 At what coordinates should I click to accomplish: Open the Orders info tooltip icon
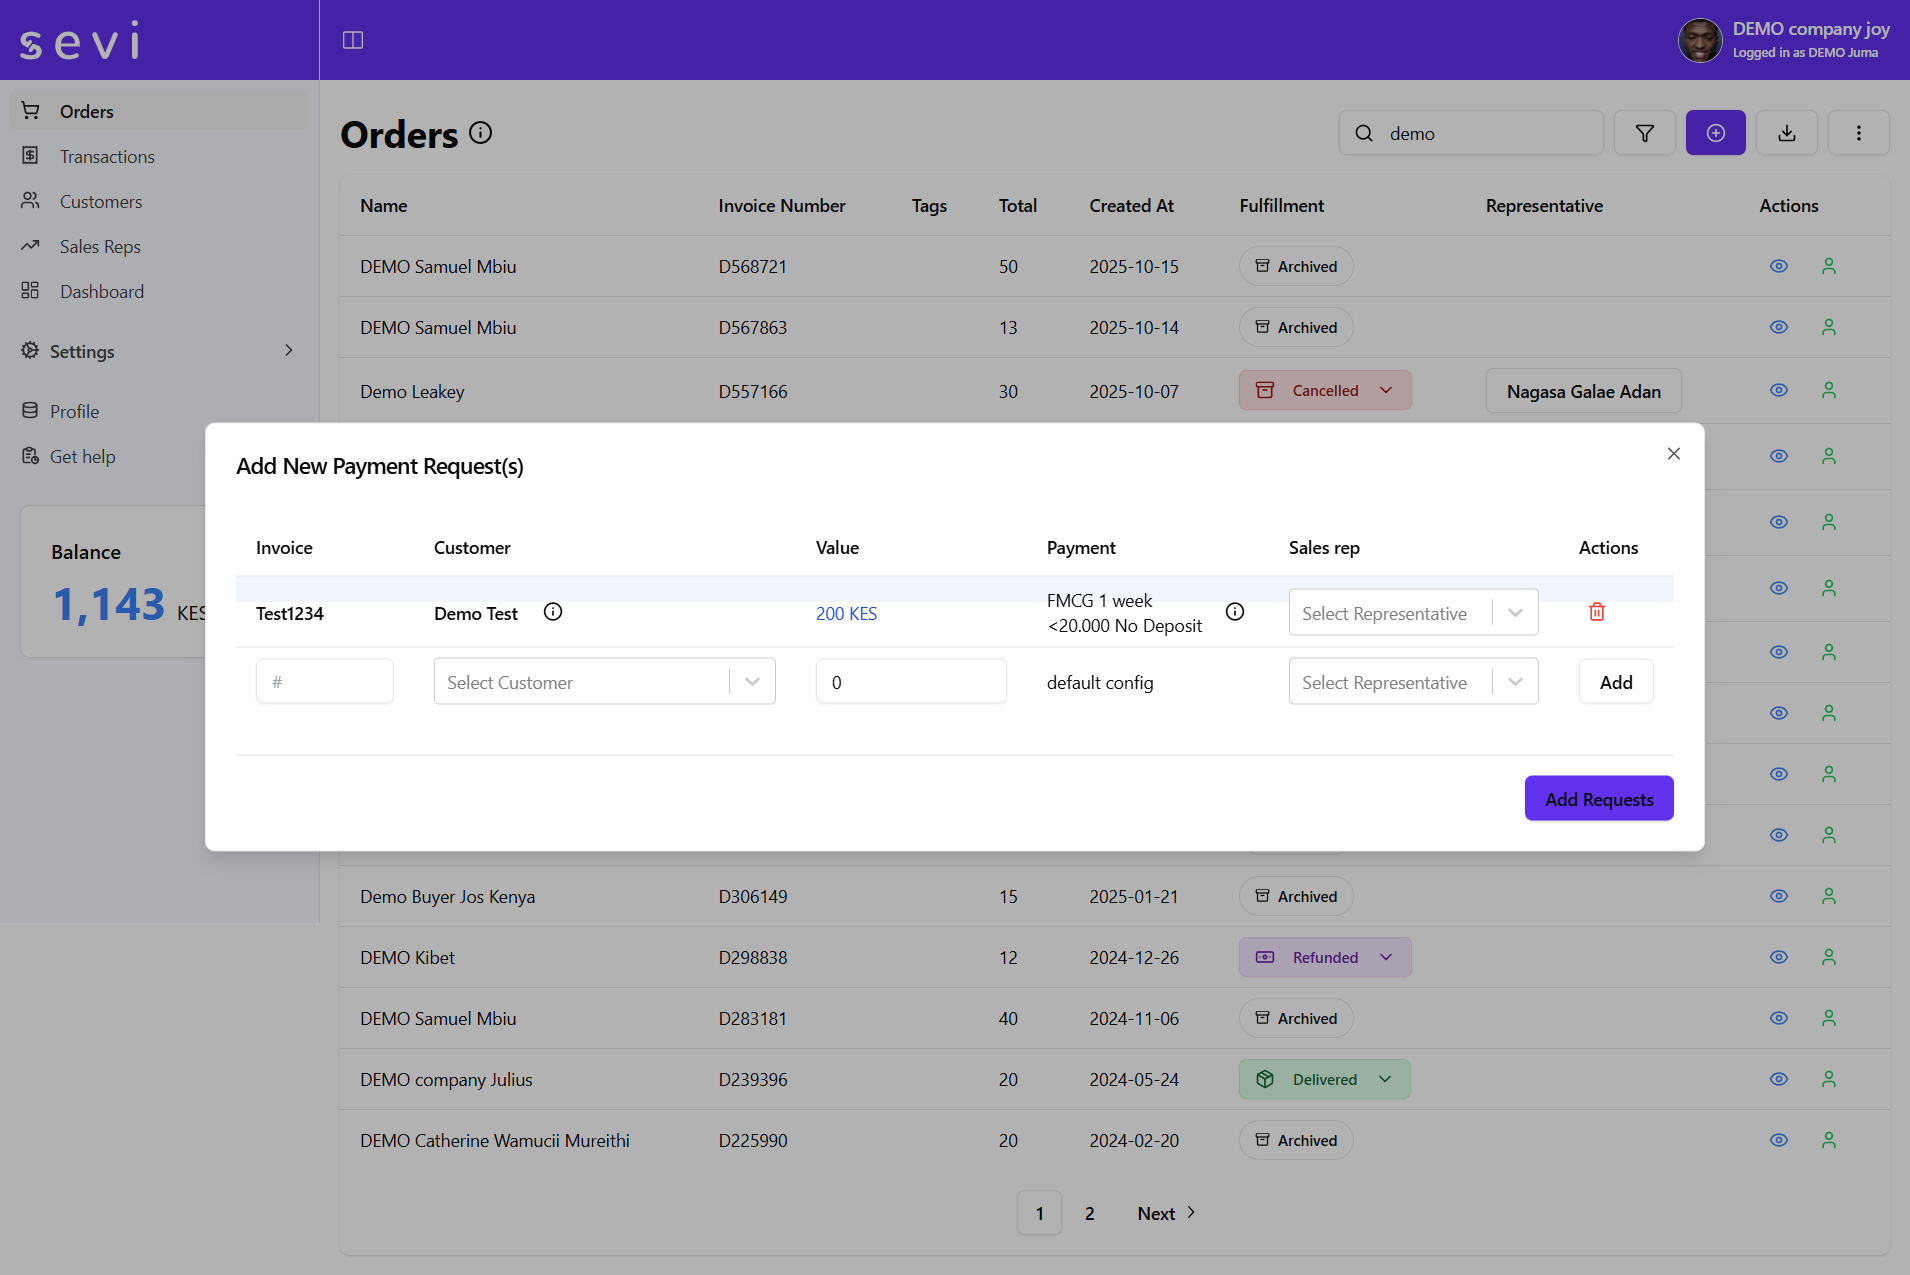481,132
